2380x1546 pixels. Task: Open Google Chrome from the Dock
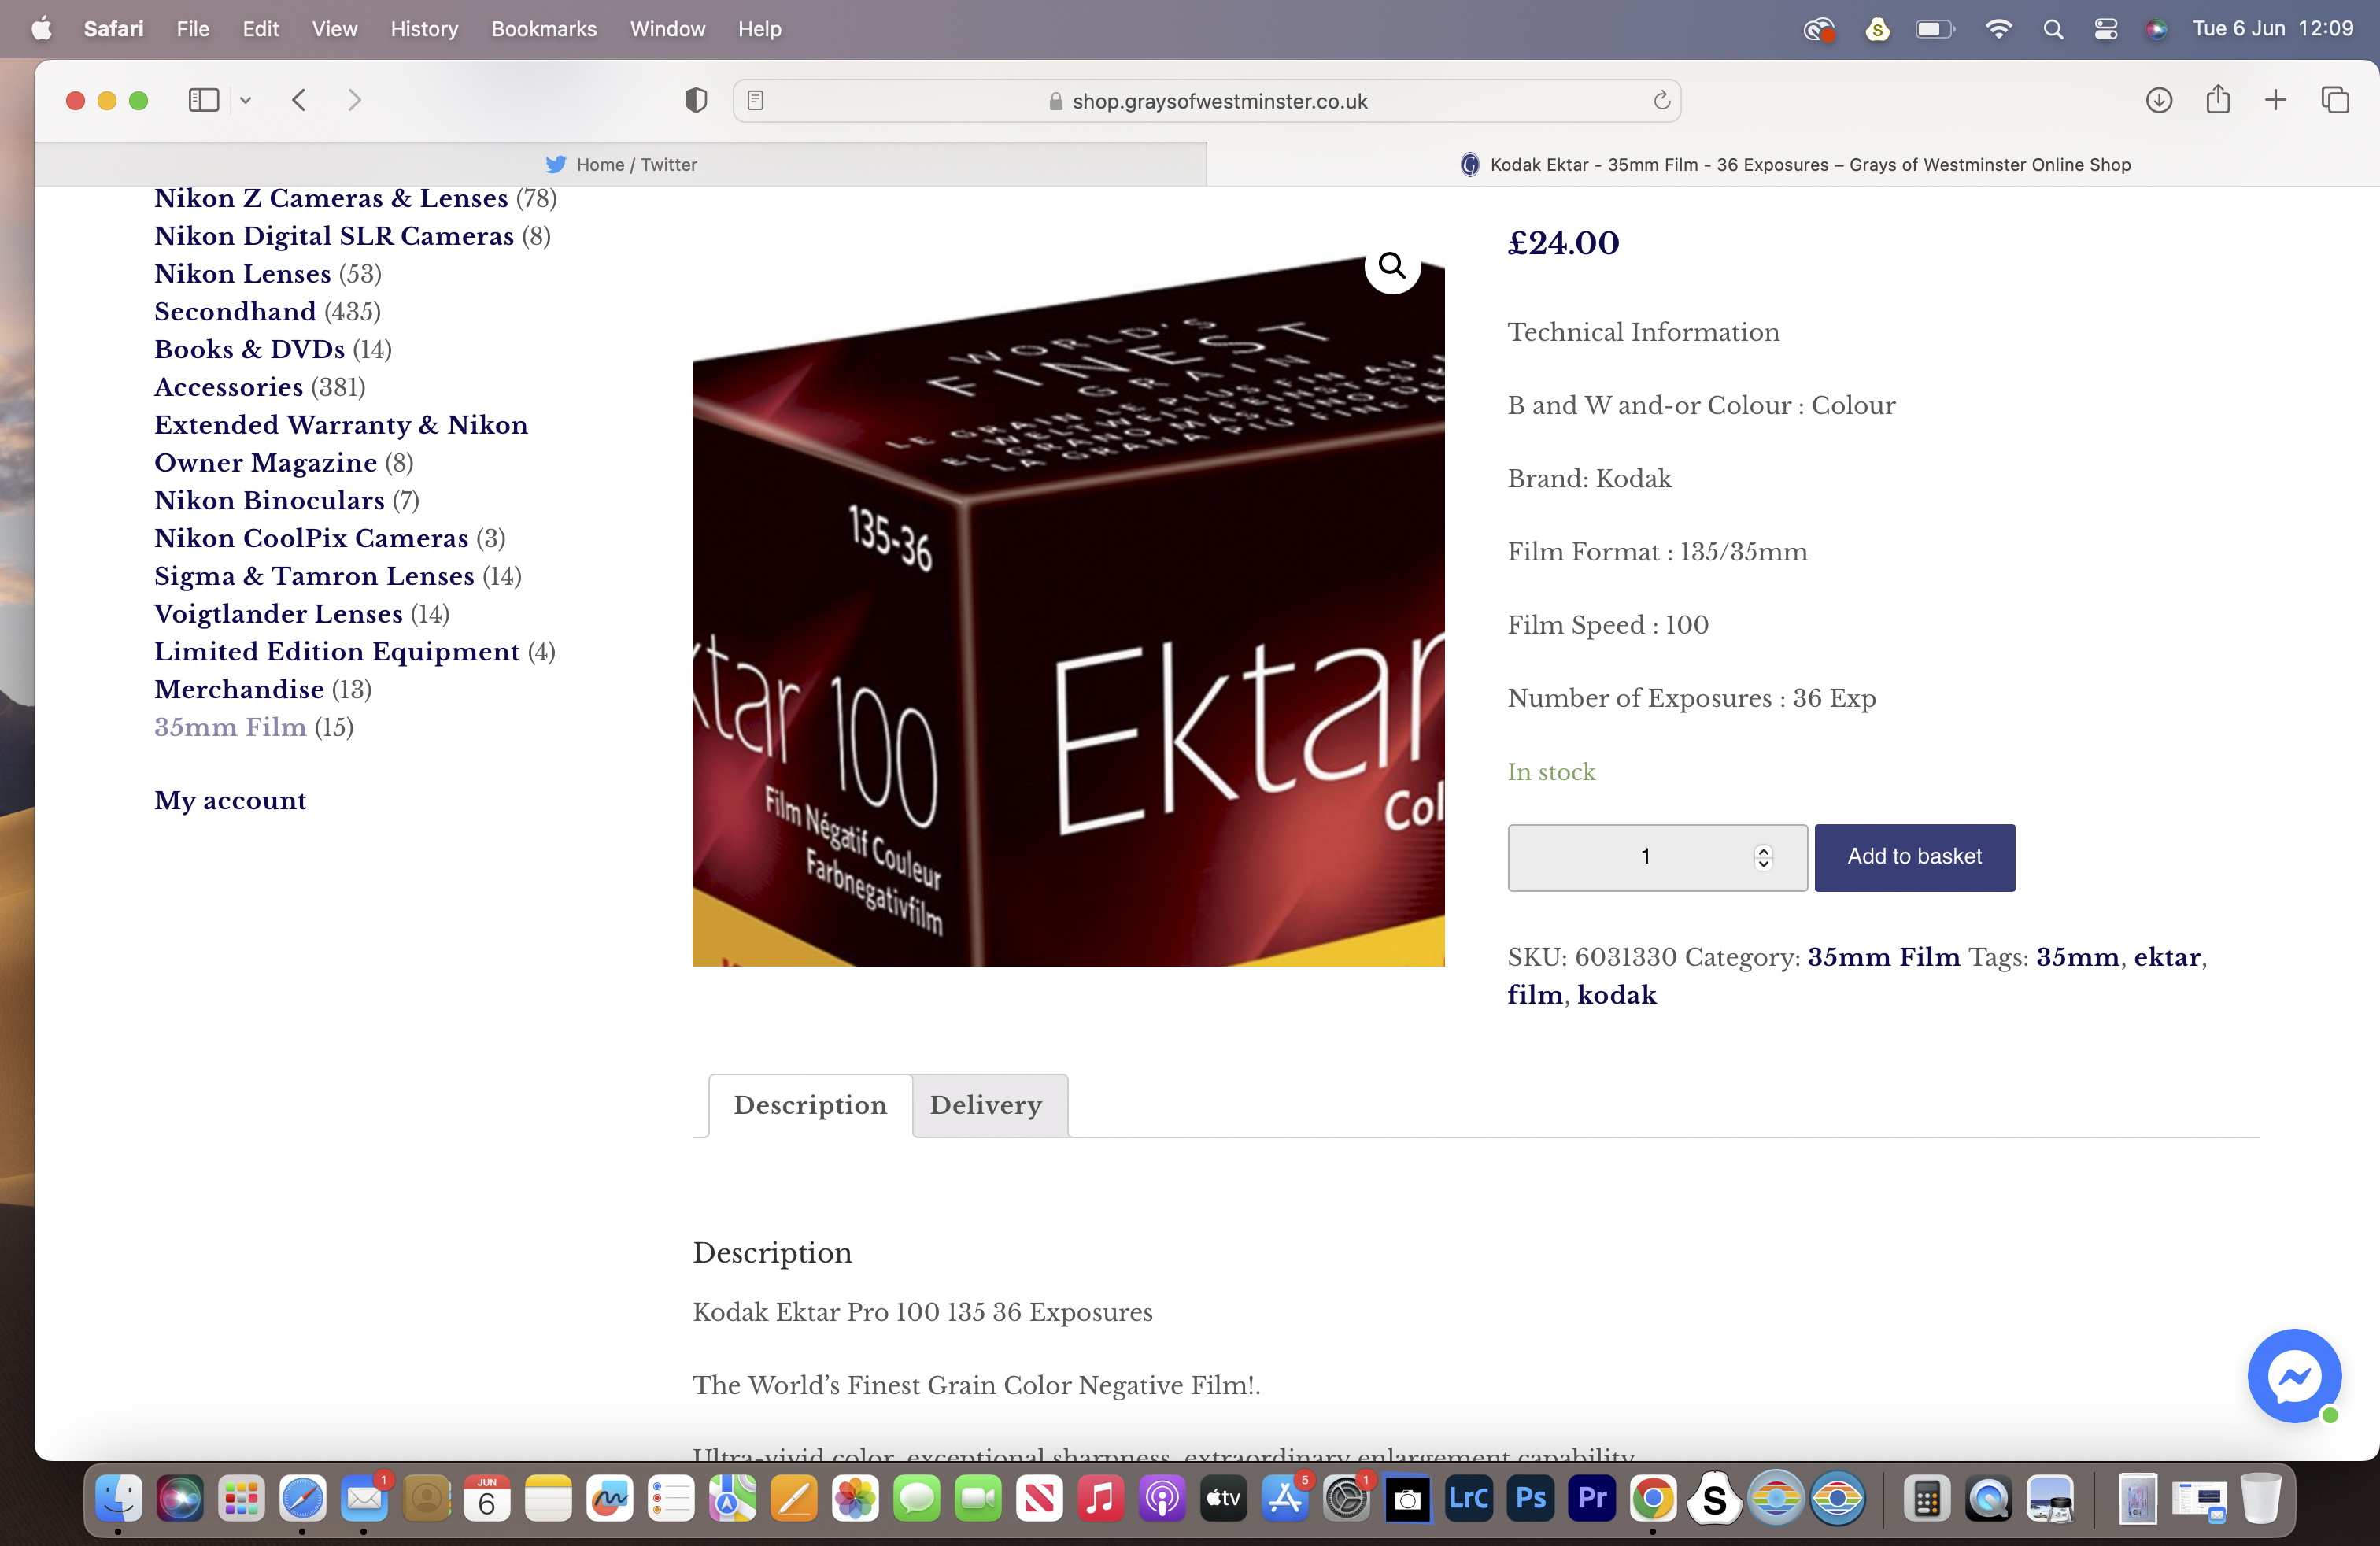(1653, 1498)
